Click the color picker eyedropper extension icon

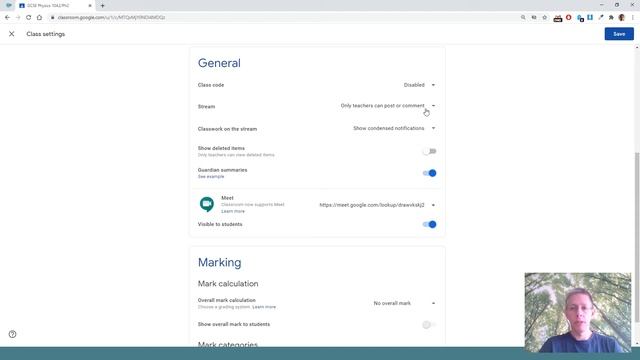click(600, 18)
